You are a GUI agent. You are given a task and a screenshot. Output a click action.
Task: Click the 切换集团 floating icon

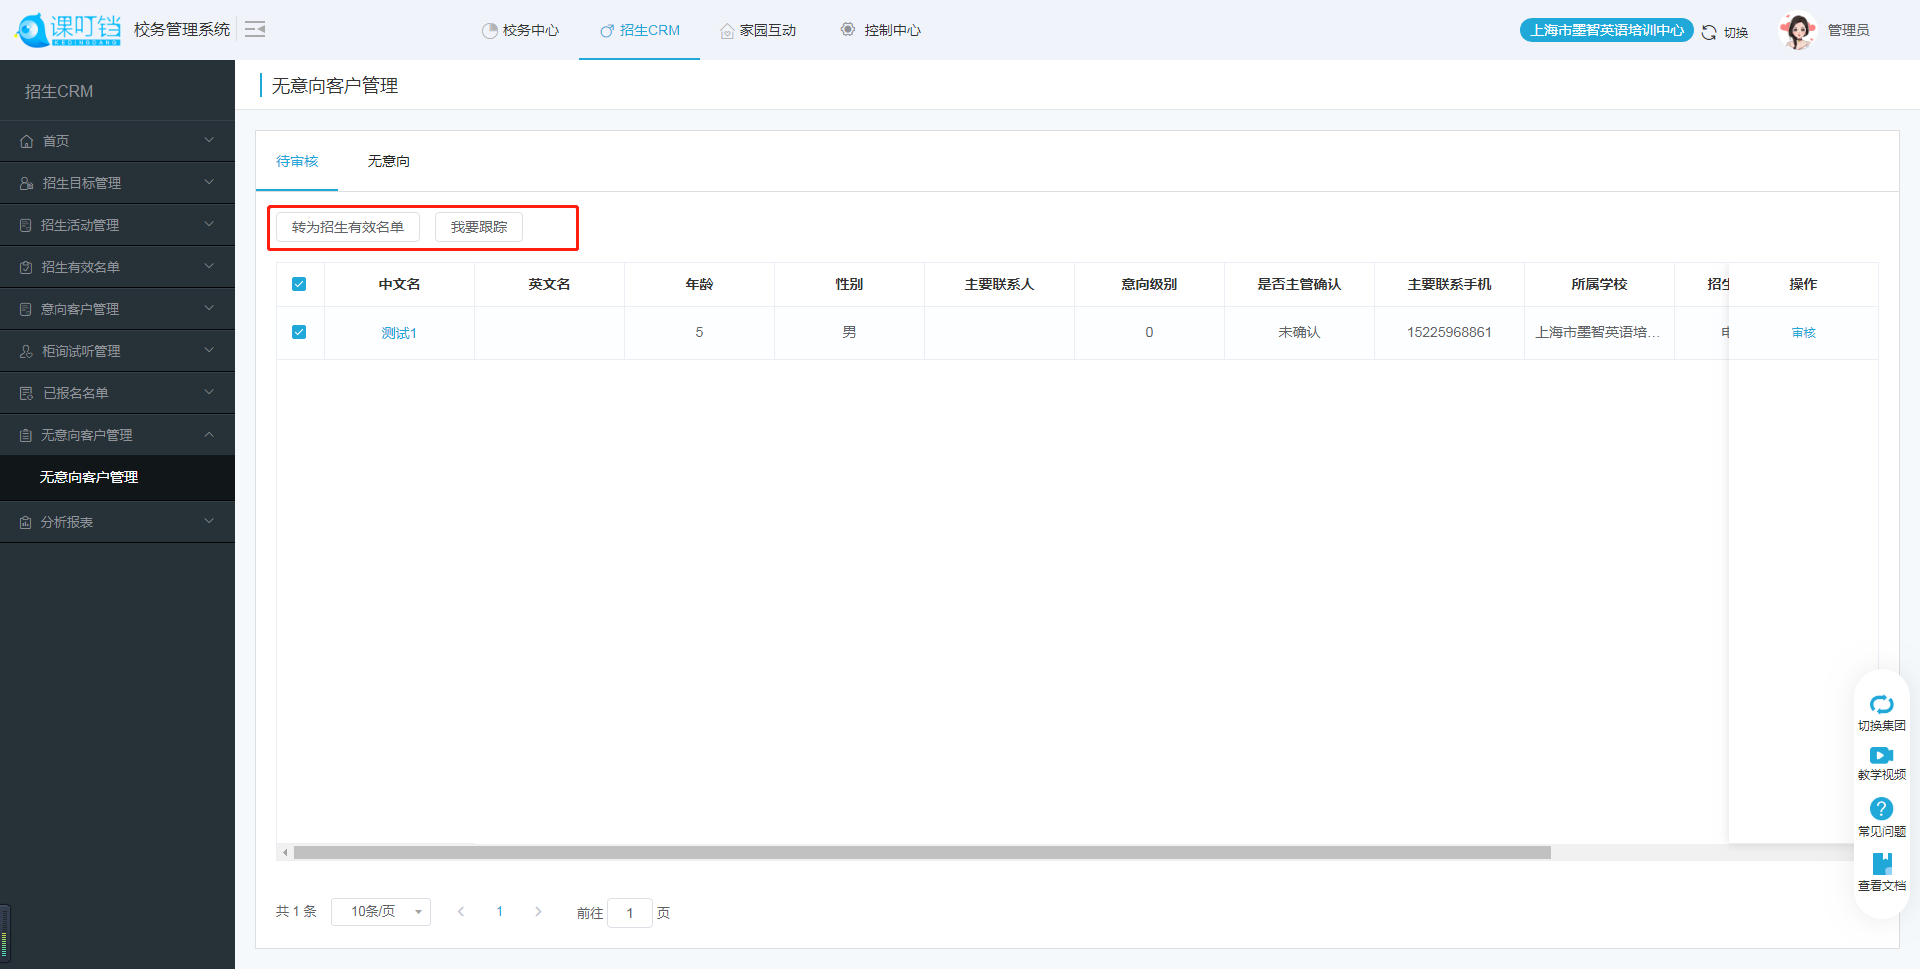[1881, 704]
